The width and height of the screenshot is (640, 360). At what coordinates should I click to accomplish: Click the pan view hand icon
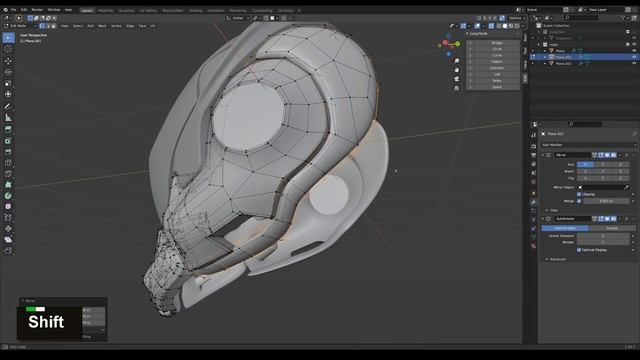457,70
